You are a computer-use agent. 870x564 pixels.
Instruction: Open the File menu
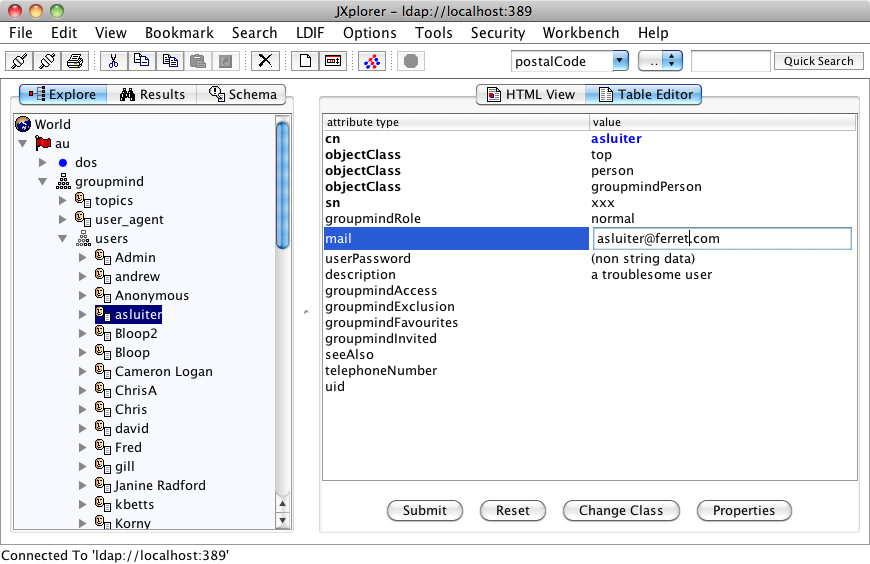(x=21, y=33)
